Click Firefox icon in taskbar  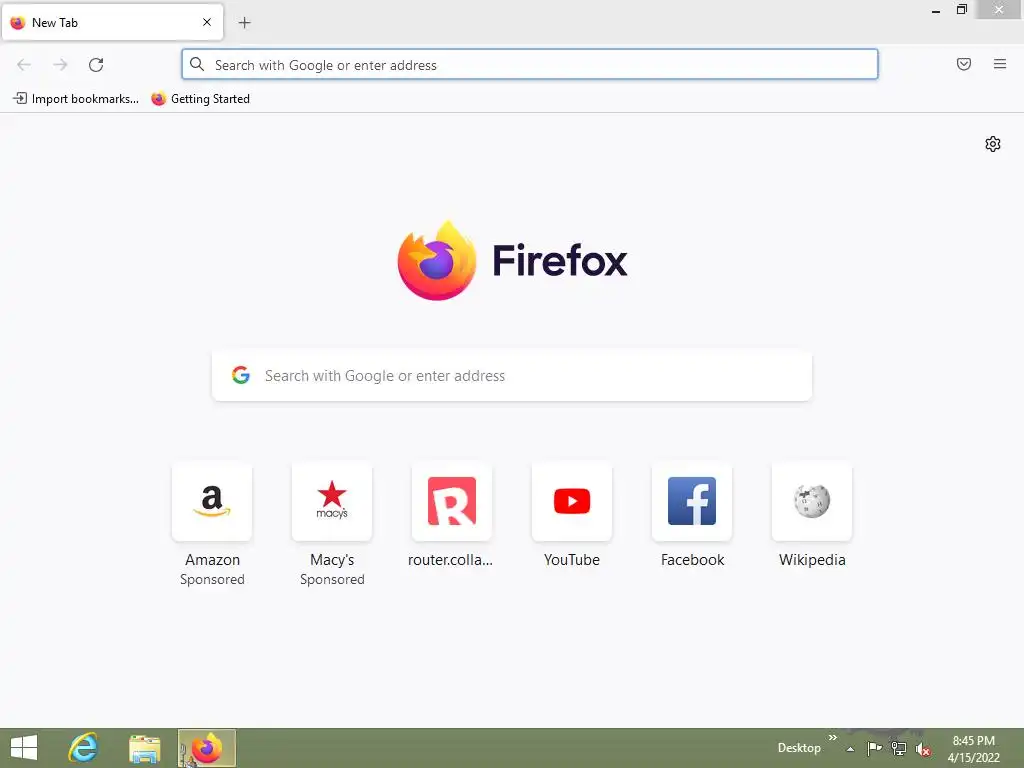click(x=206, y=748)
